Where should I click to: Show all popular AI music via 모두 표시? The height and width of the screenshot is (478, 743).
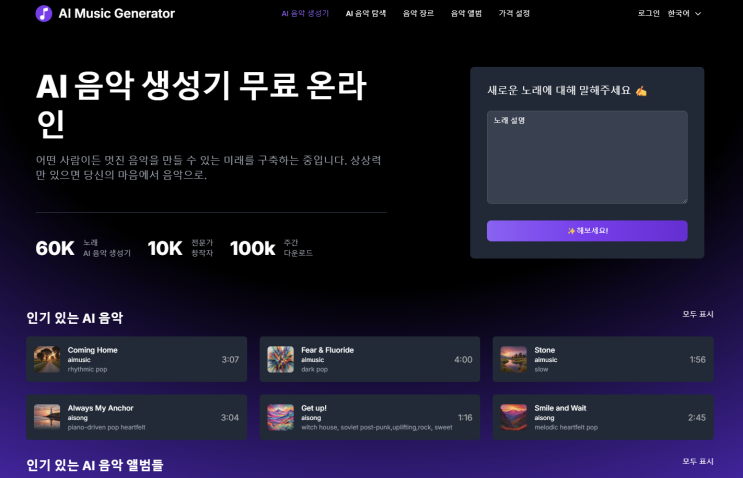coord(698,314)
